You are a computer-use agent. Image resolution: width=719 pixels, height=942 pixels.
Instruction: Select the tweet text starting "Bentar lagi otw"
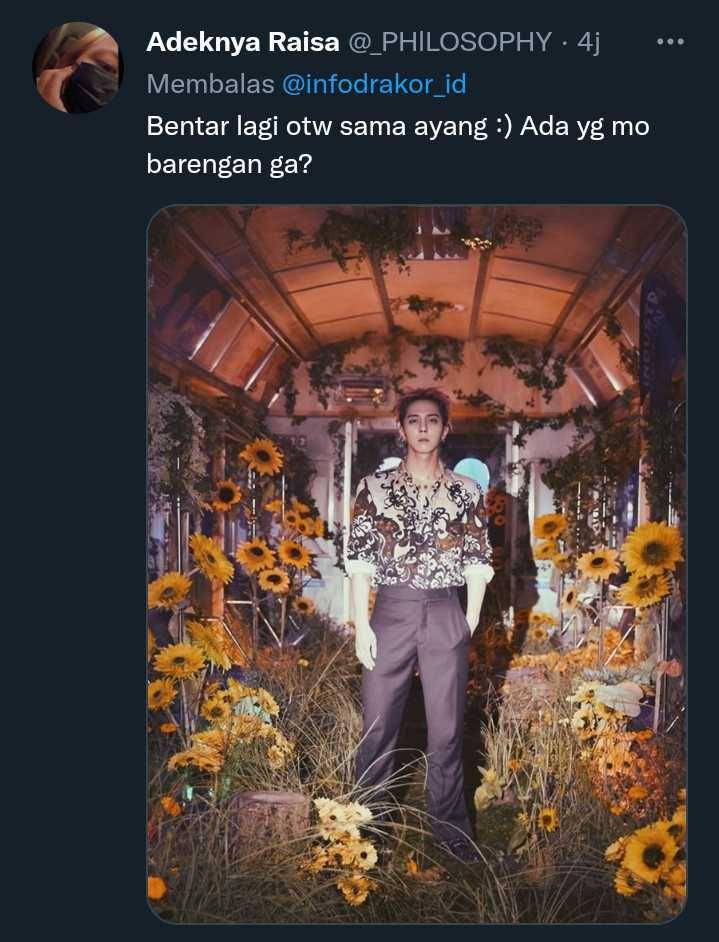pos(398,145)
